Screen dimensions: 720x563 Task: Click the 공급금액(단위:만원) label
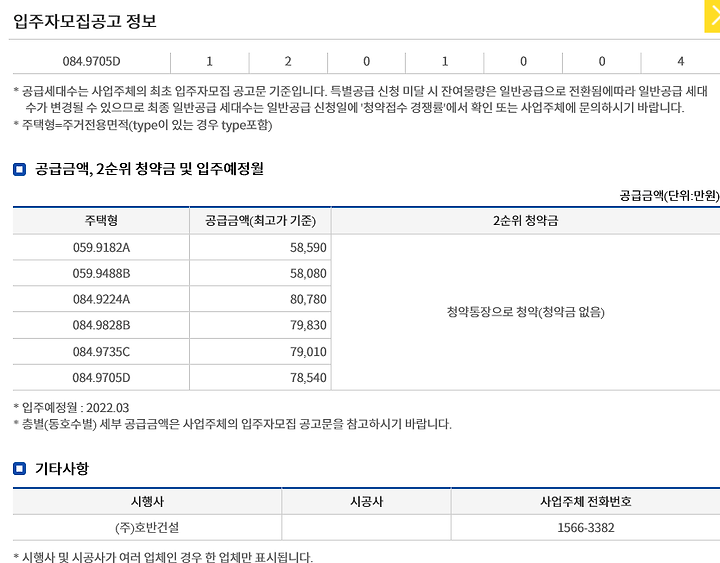click(669, 196)
